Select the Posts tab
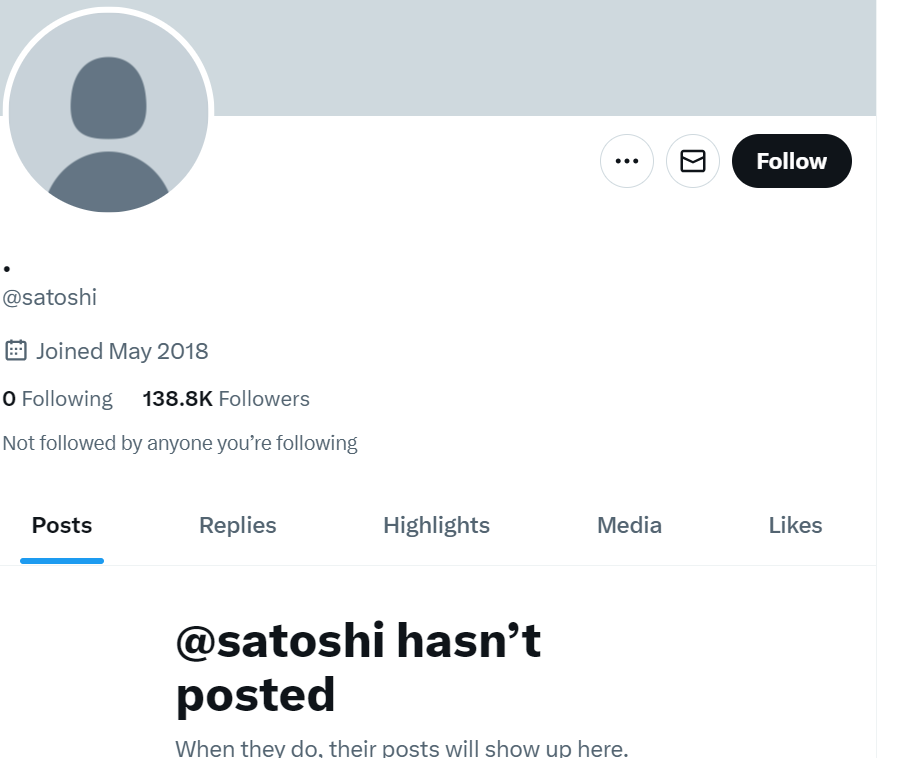This screenshot has height=758, width=898. 62,525
